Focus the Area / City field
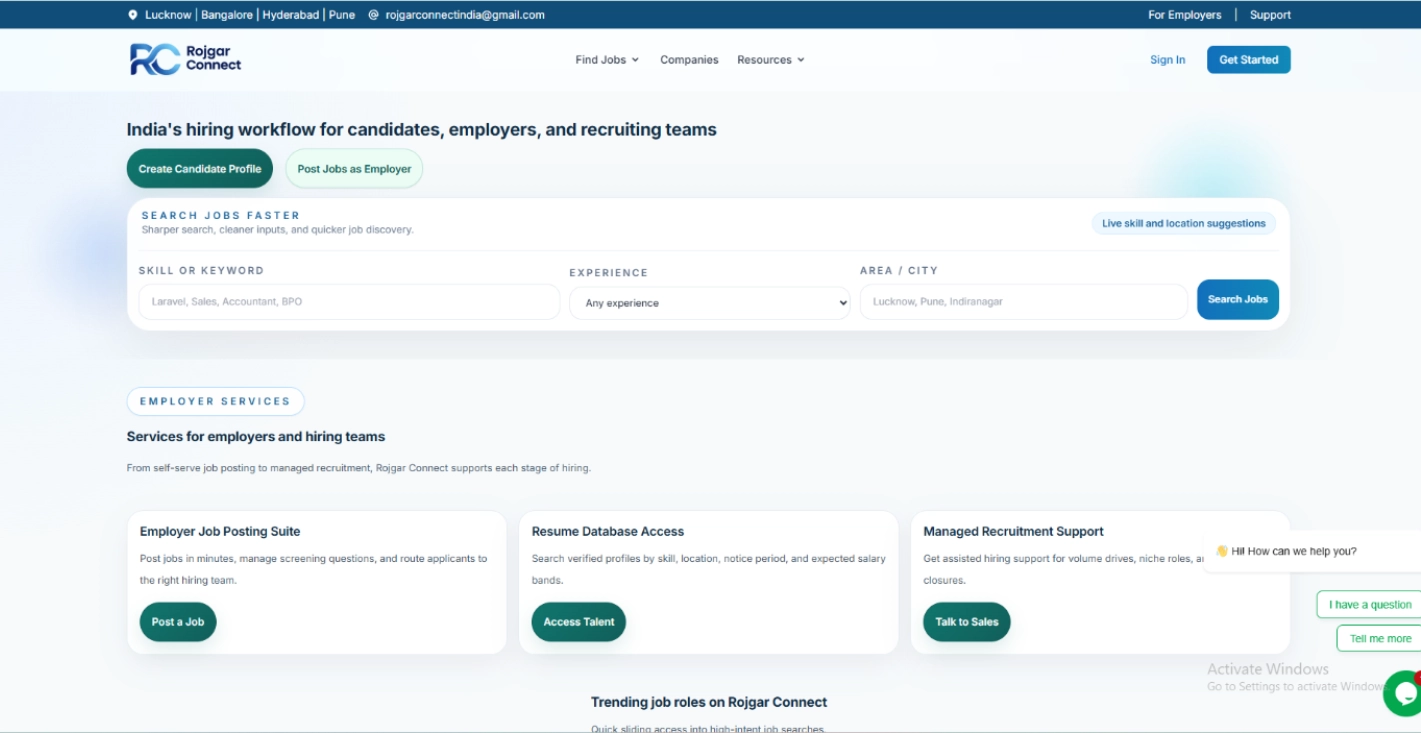 (x=1024, y=302)
